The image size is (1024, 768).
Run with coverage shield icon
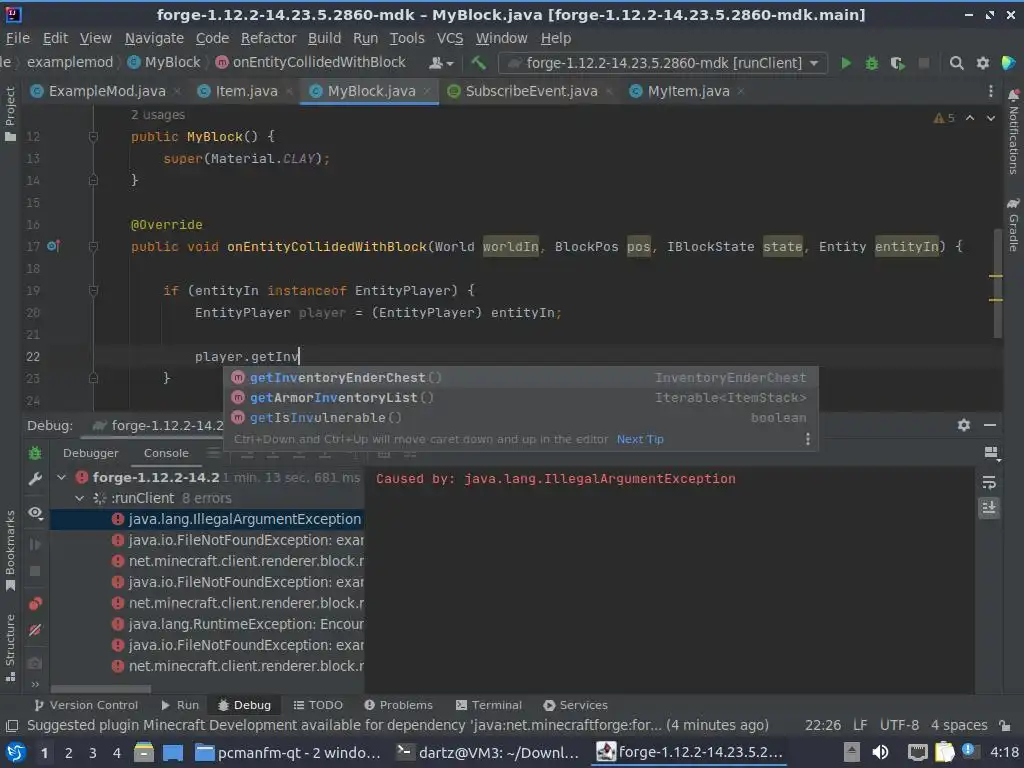click(897, 63)
